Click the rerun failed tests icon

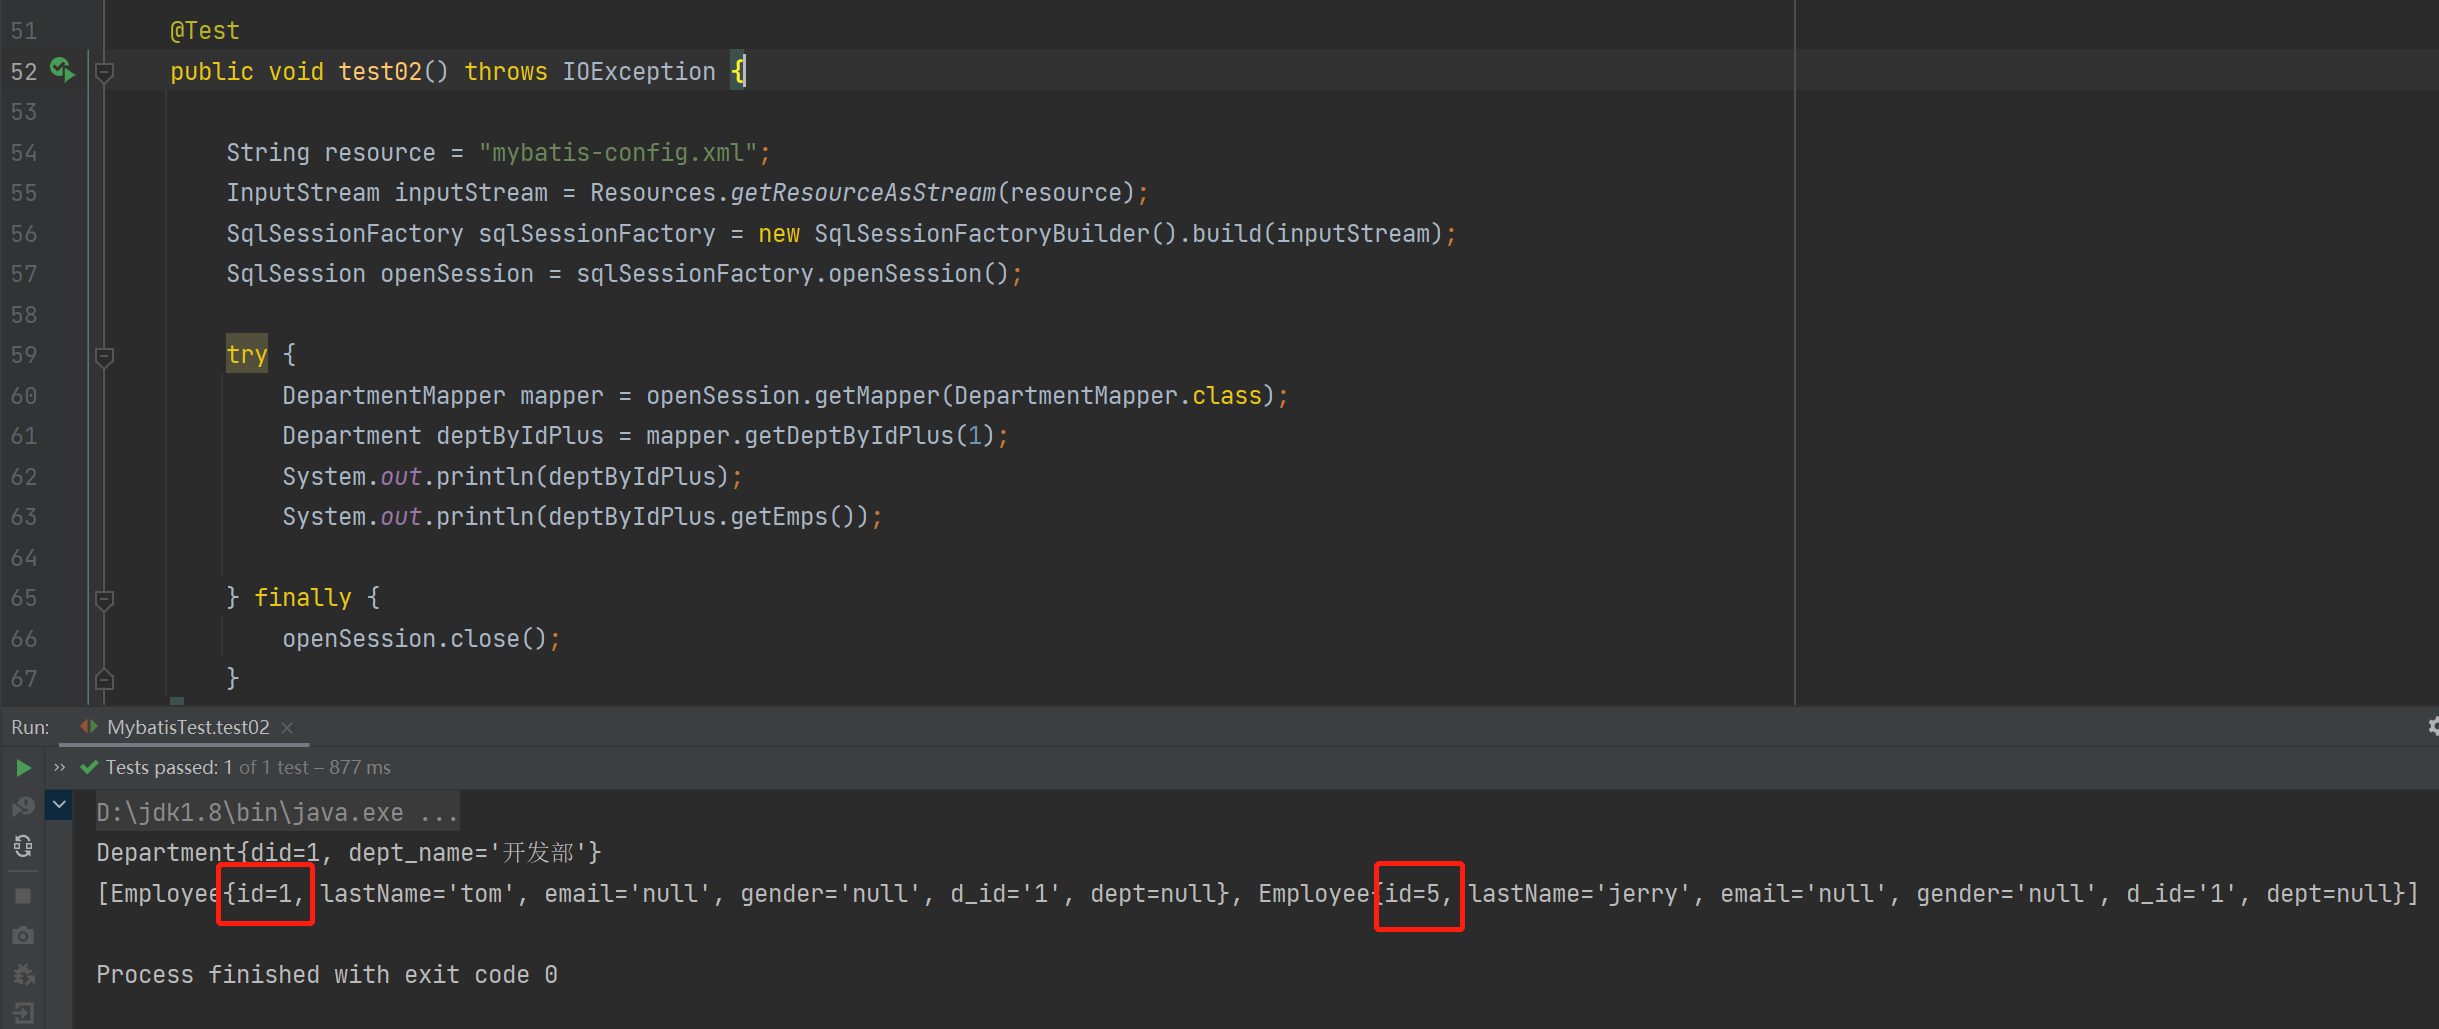point(23,806)
